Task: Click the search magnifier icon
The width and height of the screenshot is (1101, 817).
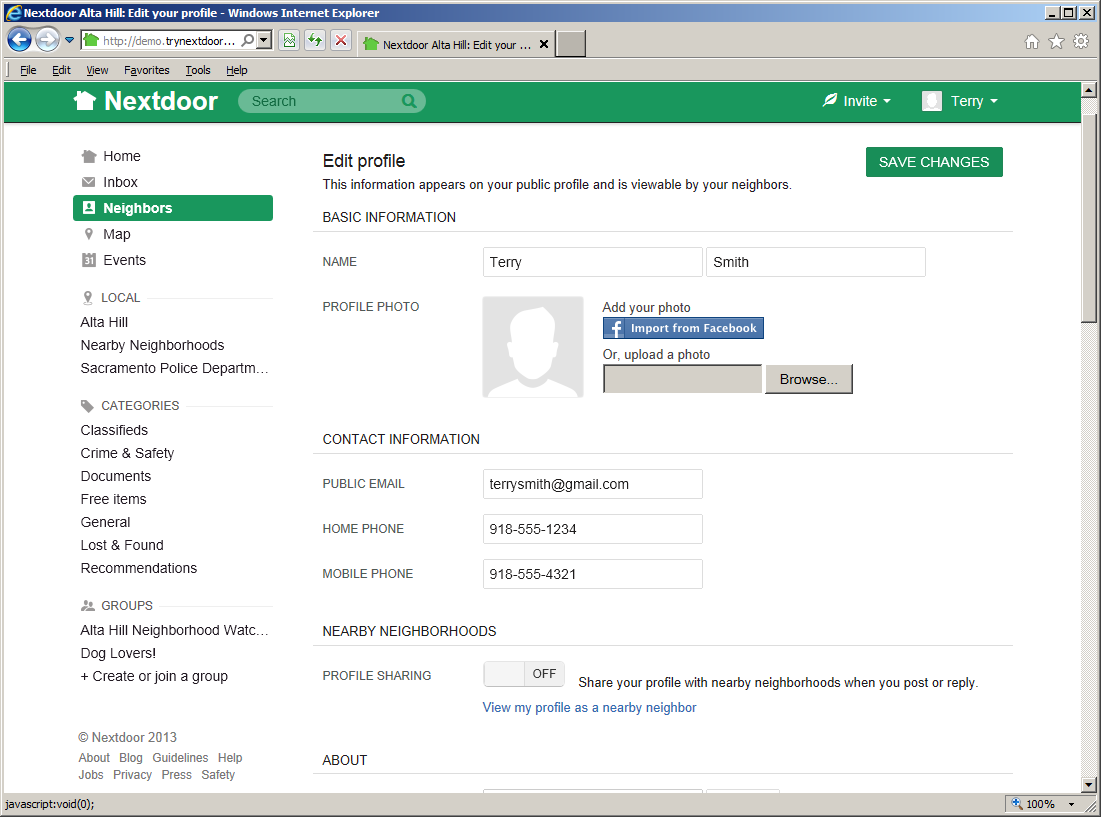Action: 409,101
